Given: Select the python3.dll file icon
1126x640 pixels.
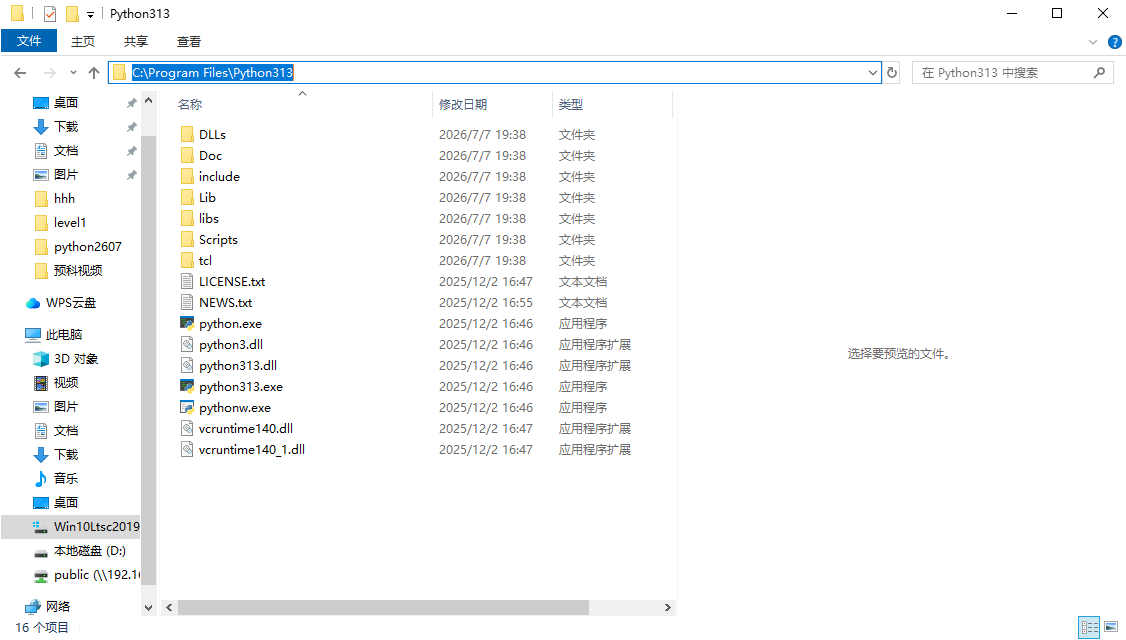Looking at the screenshot, I should (187, 345).
